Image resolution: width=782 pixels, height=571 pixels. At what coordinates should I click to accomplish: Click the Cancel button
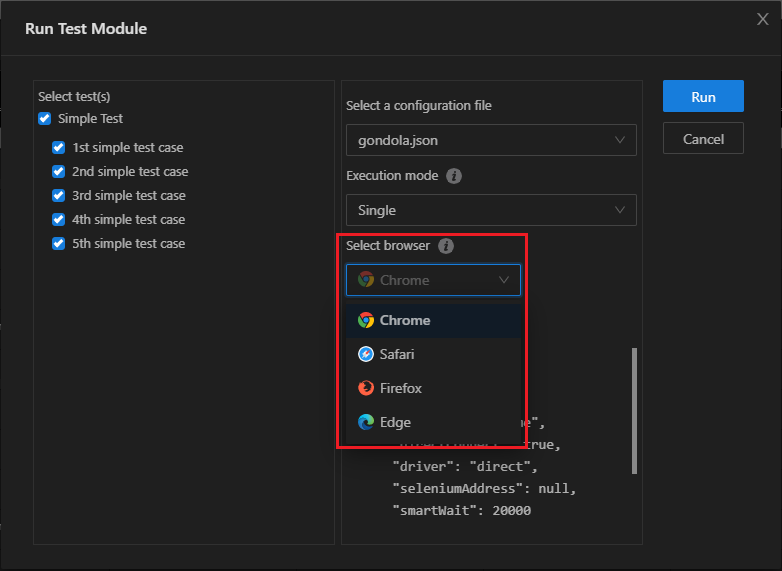(703, 139)
